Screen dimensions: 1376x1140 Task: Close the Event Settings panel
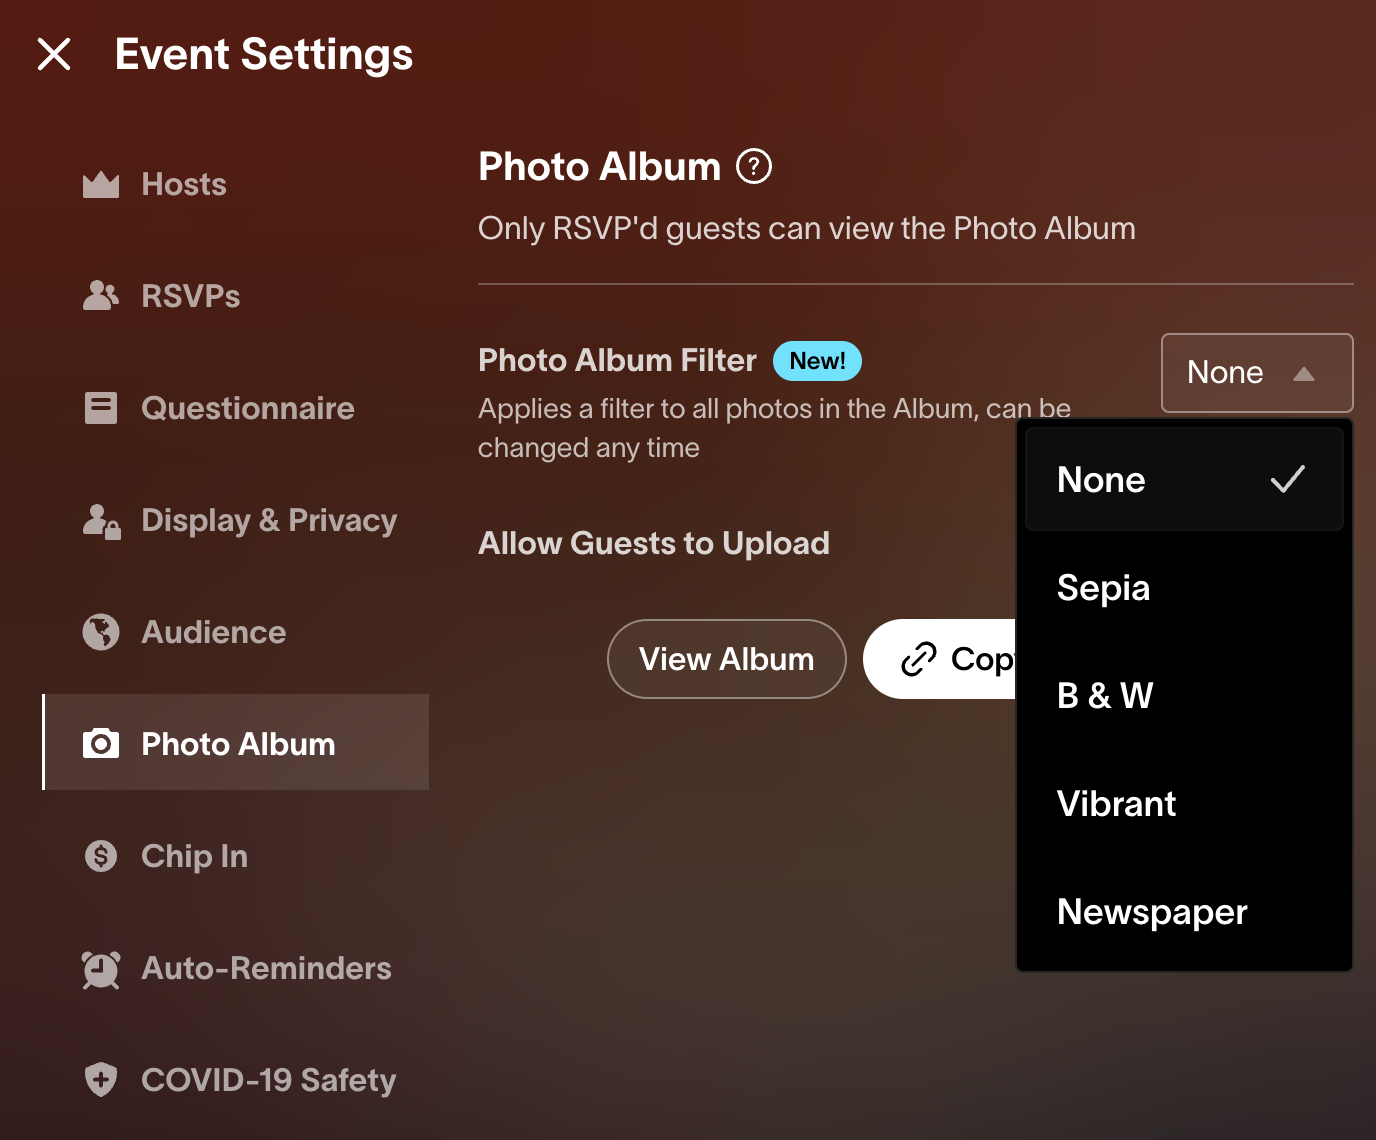[54, 54]
